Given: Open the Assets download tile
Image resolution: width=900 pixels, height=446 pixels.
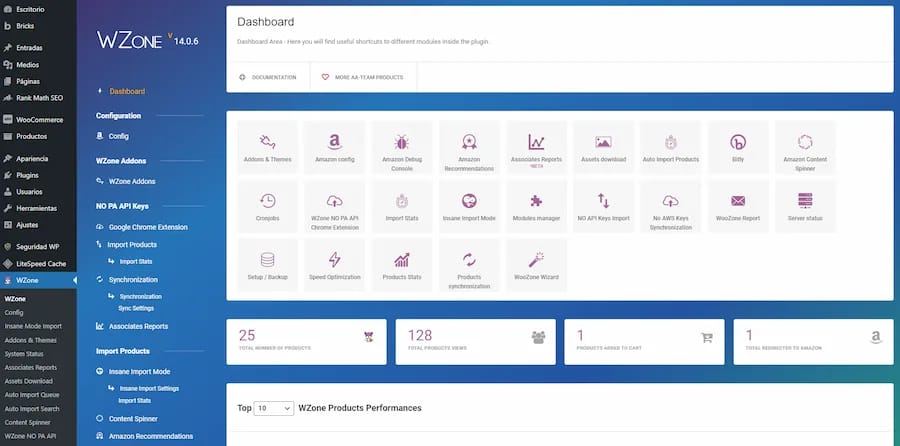Looking at the screenshot, I should coord(603,147).
